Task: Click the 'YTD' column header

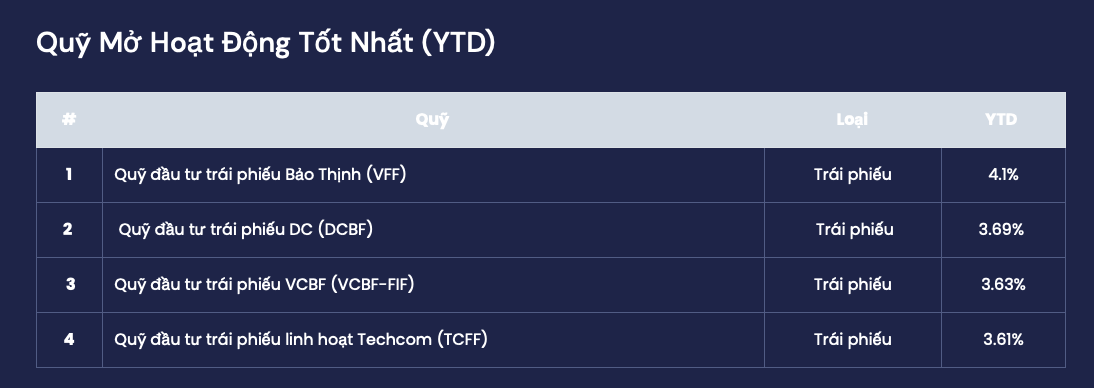Action: click(x=1001, y=119)
